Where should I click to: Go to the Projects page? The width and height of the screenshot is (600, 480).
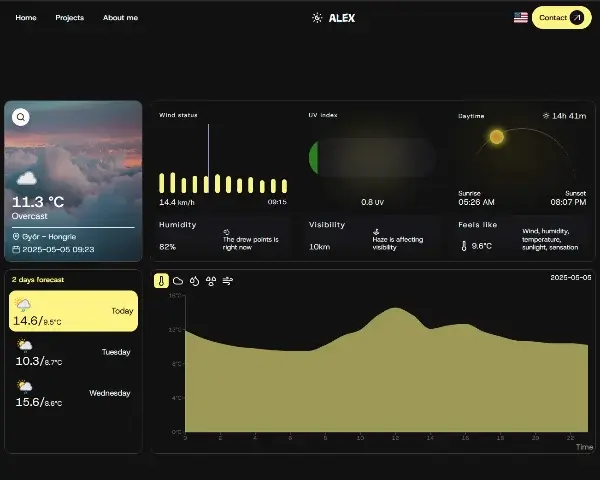[x=70, y=18]
